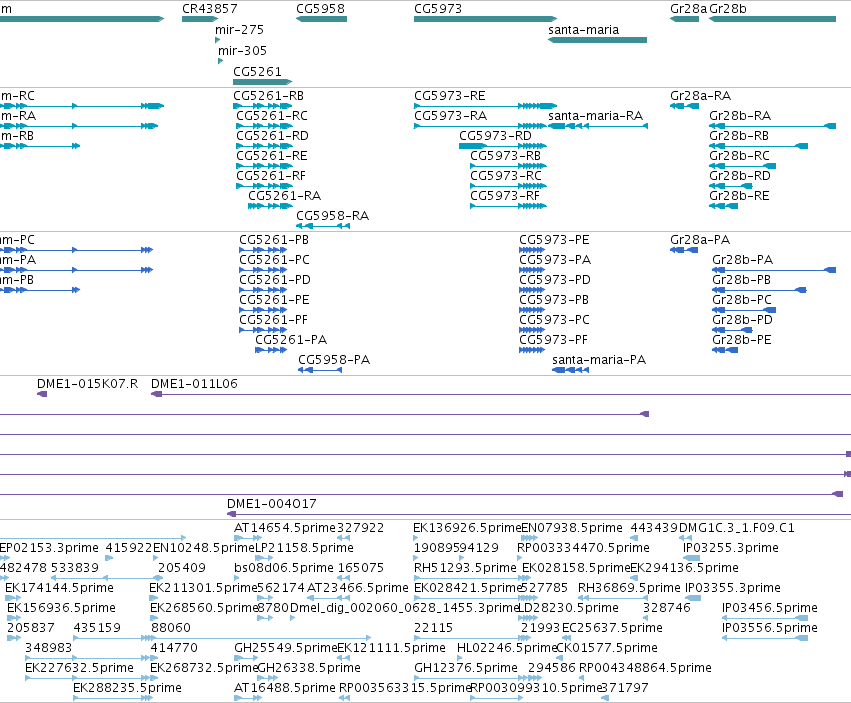Screen dimensions: 851x703
Task: Select EST EK136926.5prime
Action: coord(467,528)
